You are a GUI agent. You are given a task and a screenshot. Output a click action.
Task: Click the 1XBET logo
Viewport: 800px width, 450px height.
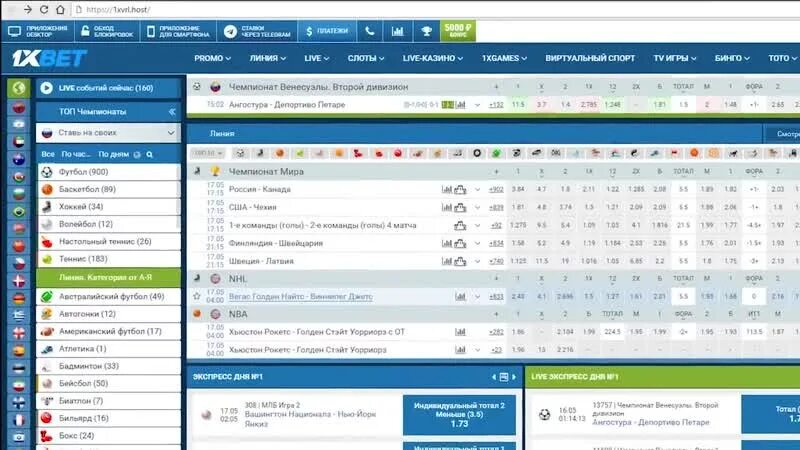pyautogui.click(x=49, y=58)
